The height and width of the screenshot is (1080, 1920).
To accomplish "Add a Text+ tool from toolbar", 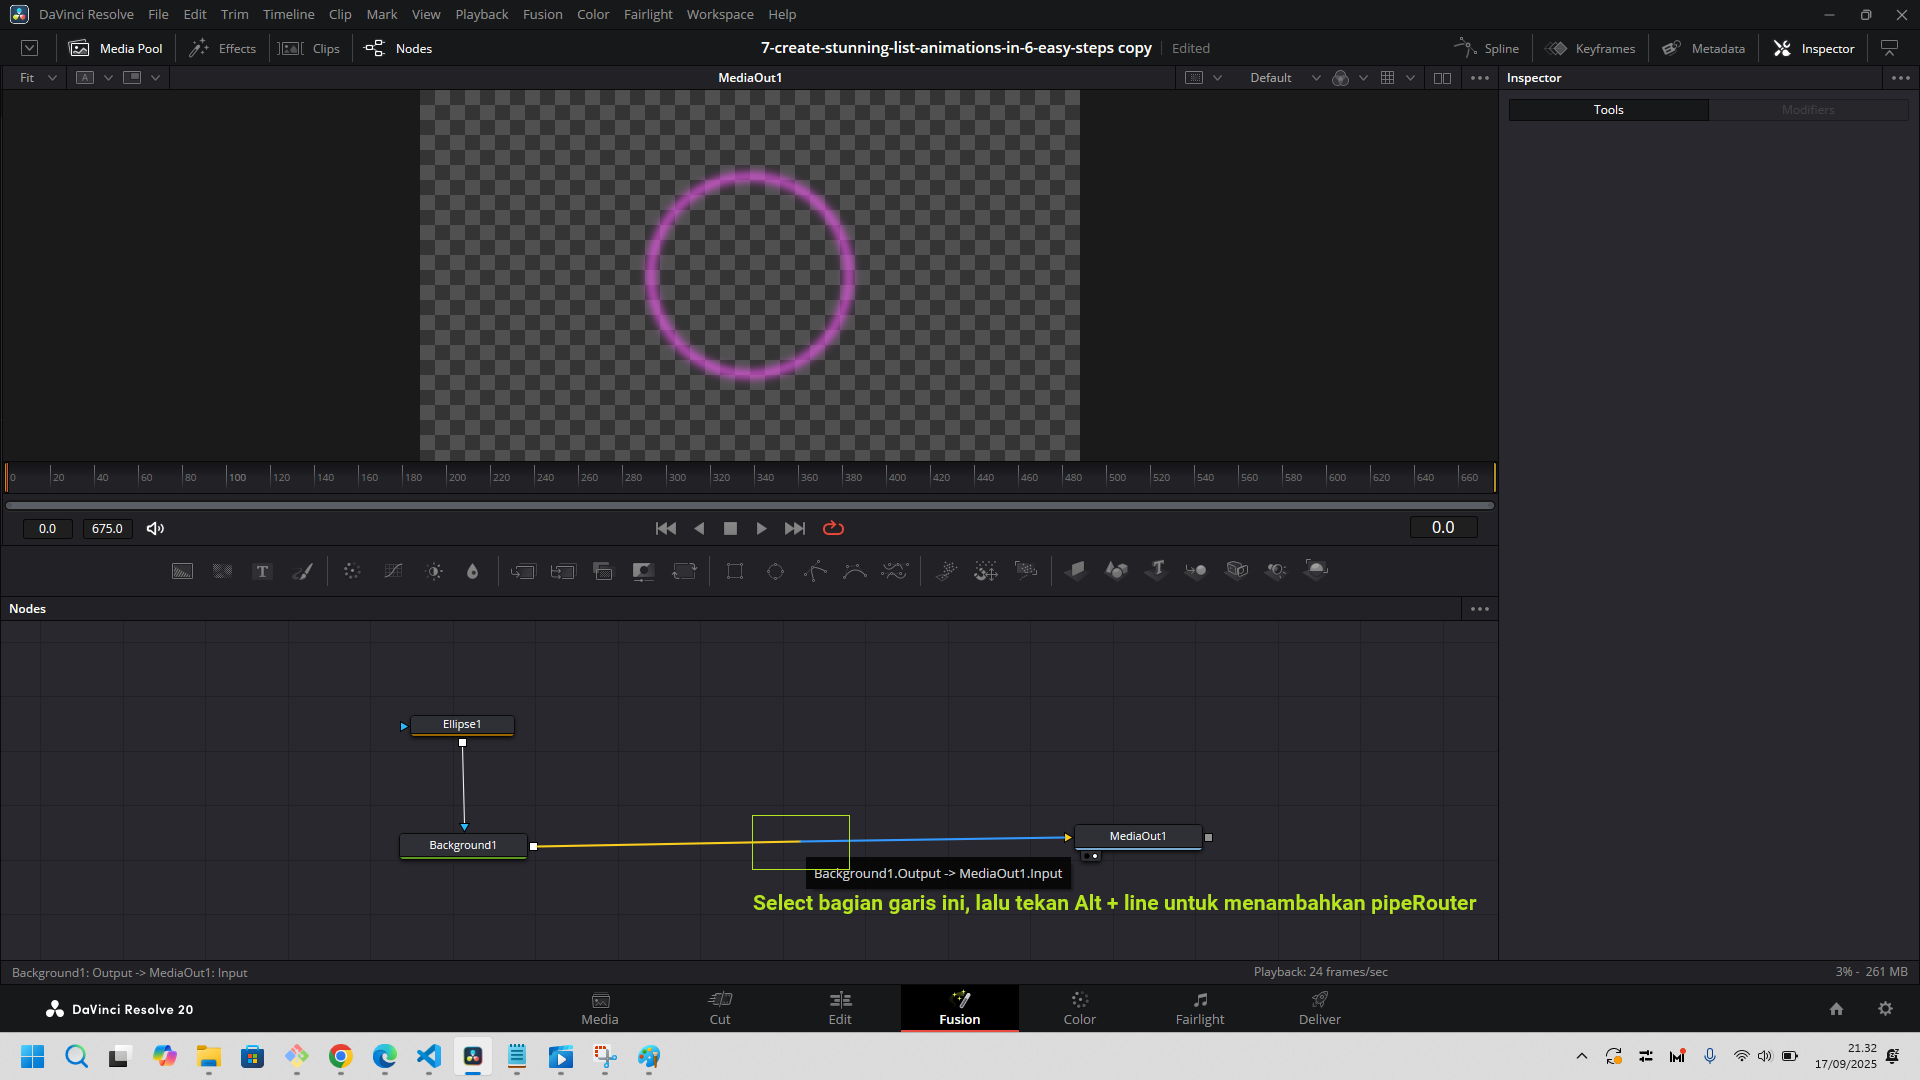I will [262, 571].
